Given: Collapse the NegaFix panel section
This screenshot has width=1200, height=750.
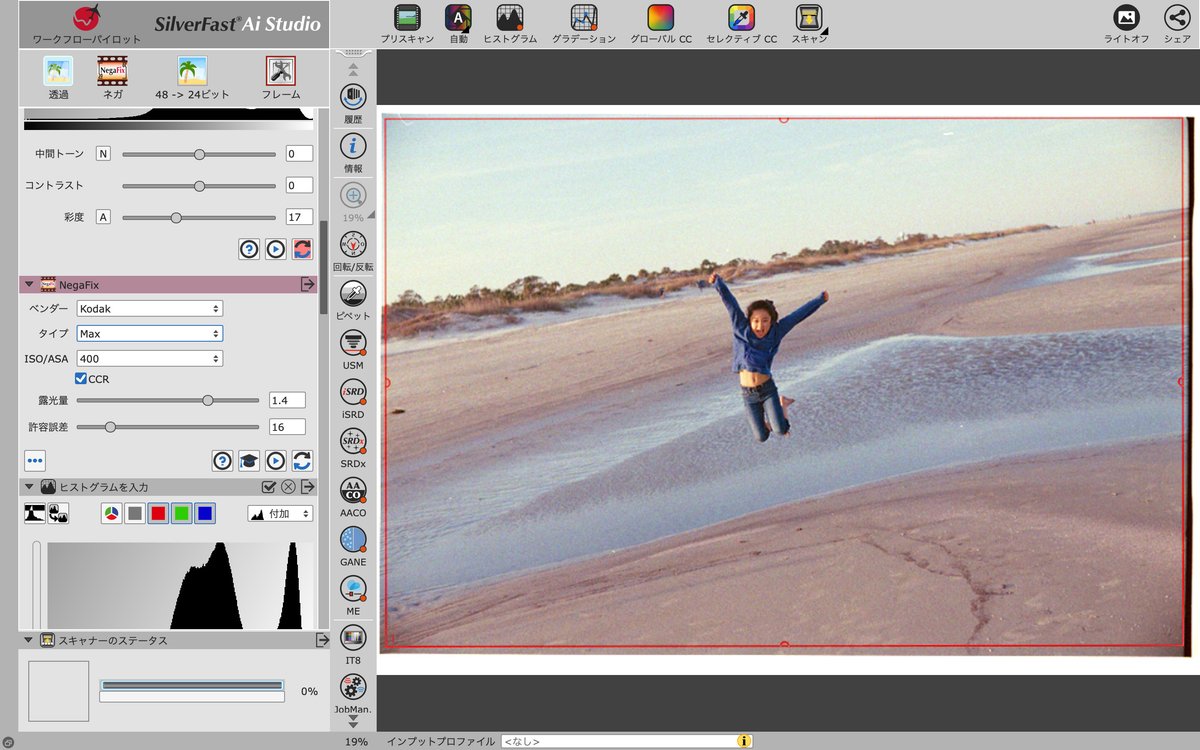Looking at the screenshot, I should click(29, 285).
